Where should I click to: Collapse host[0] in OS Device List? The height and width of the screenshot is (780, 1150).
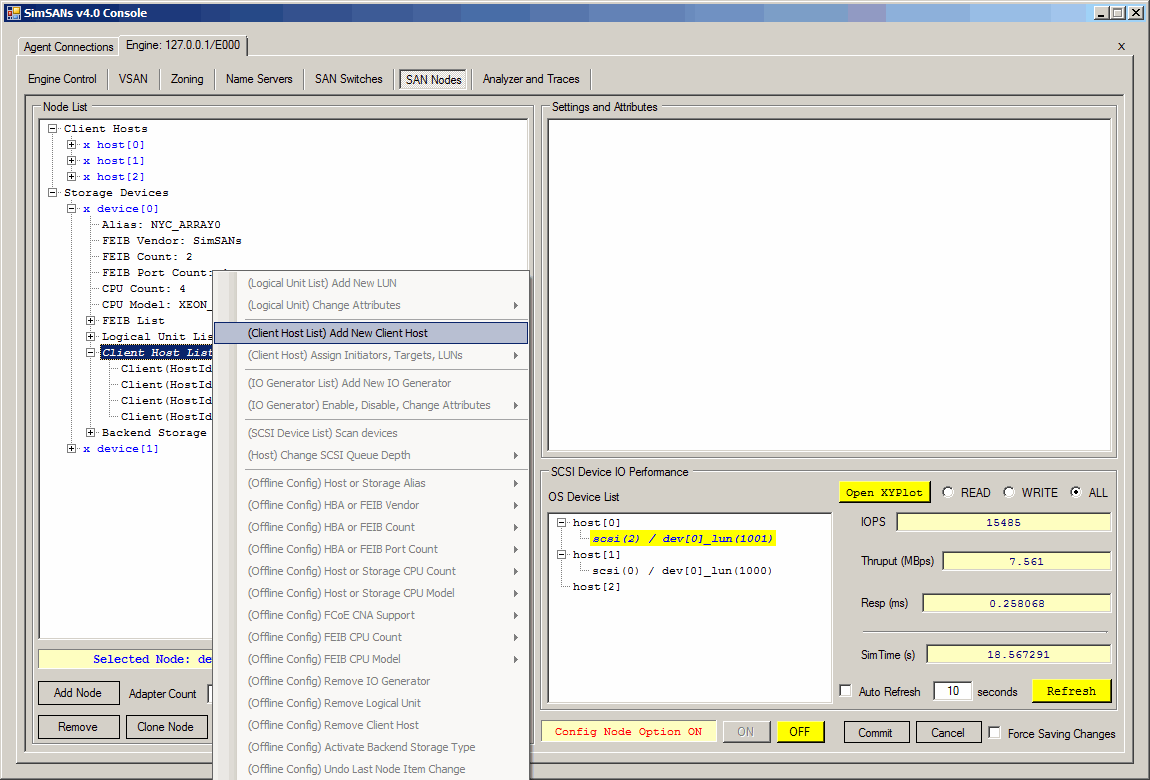coord(562,523)
